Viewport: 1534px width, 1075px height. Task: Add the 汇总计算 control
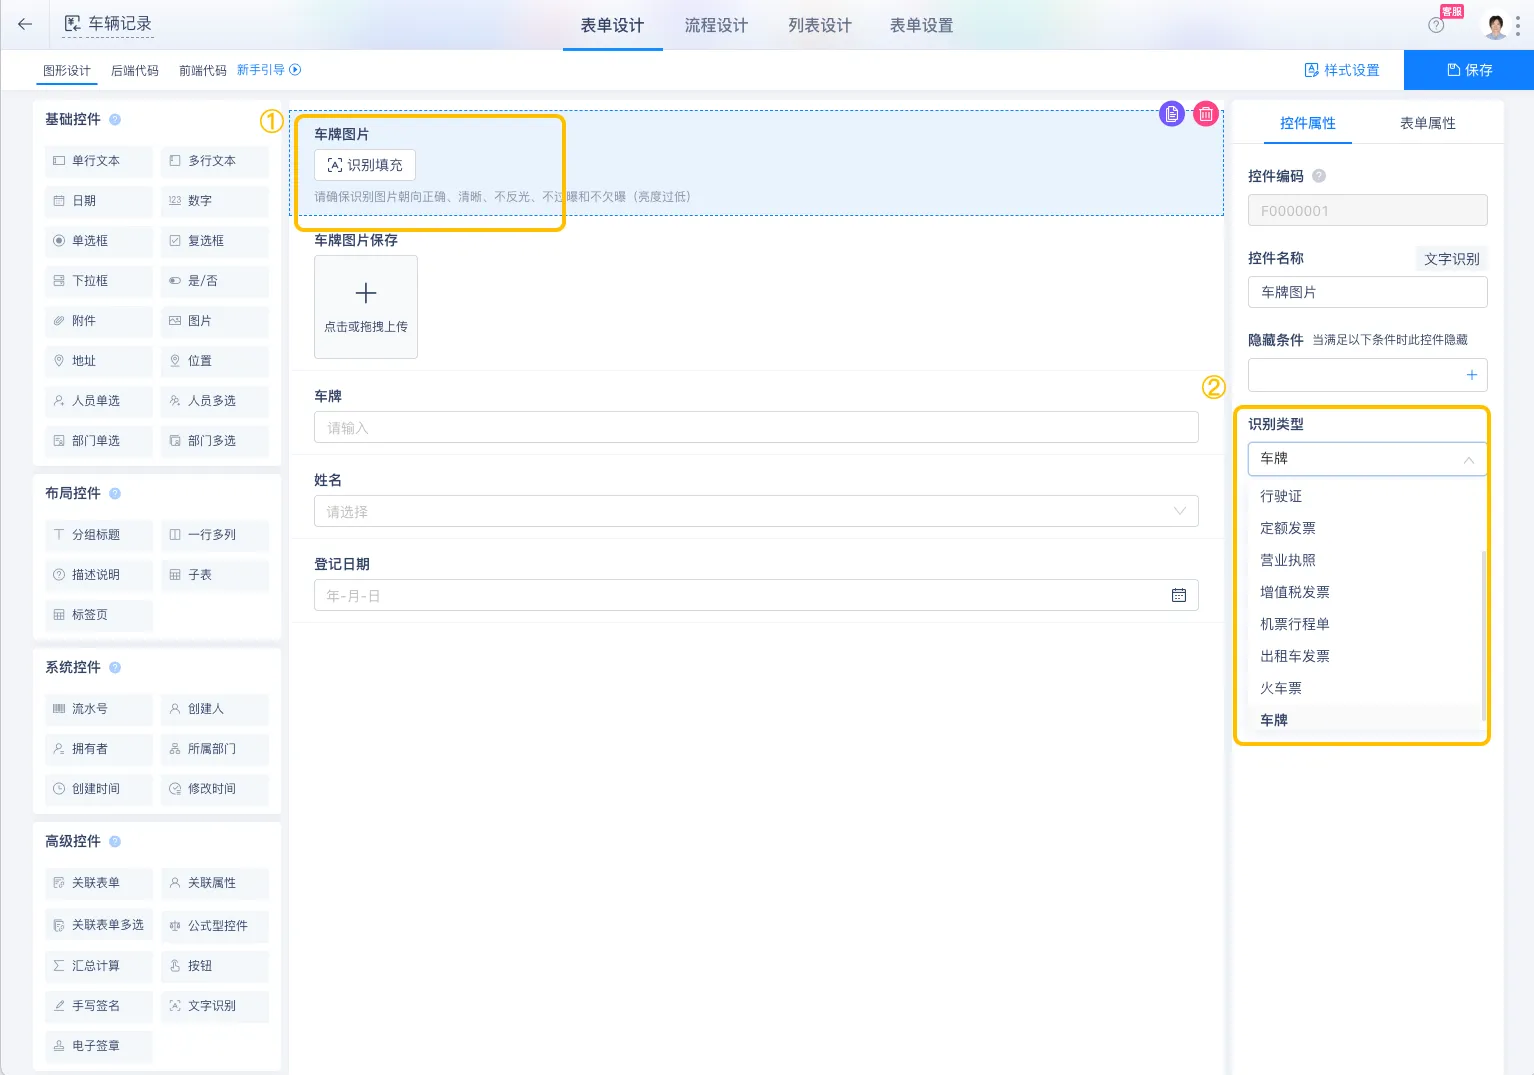pyautogui.click(x=99, y=966)
